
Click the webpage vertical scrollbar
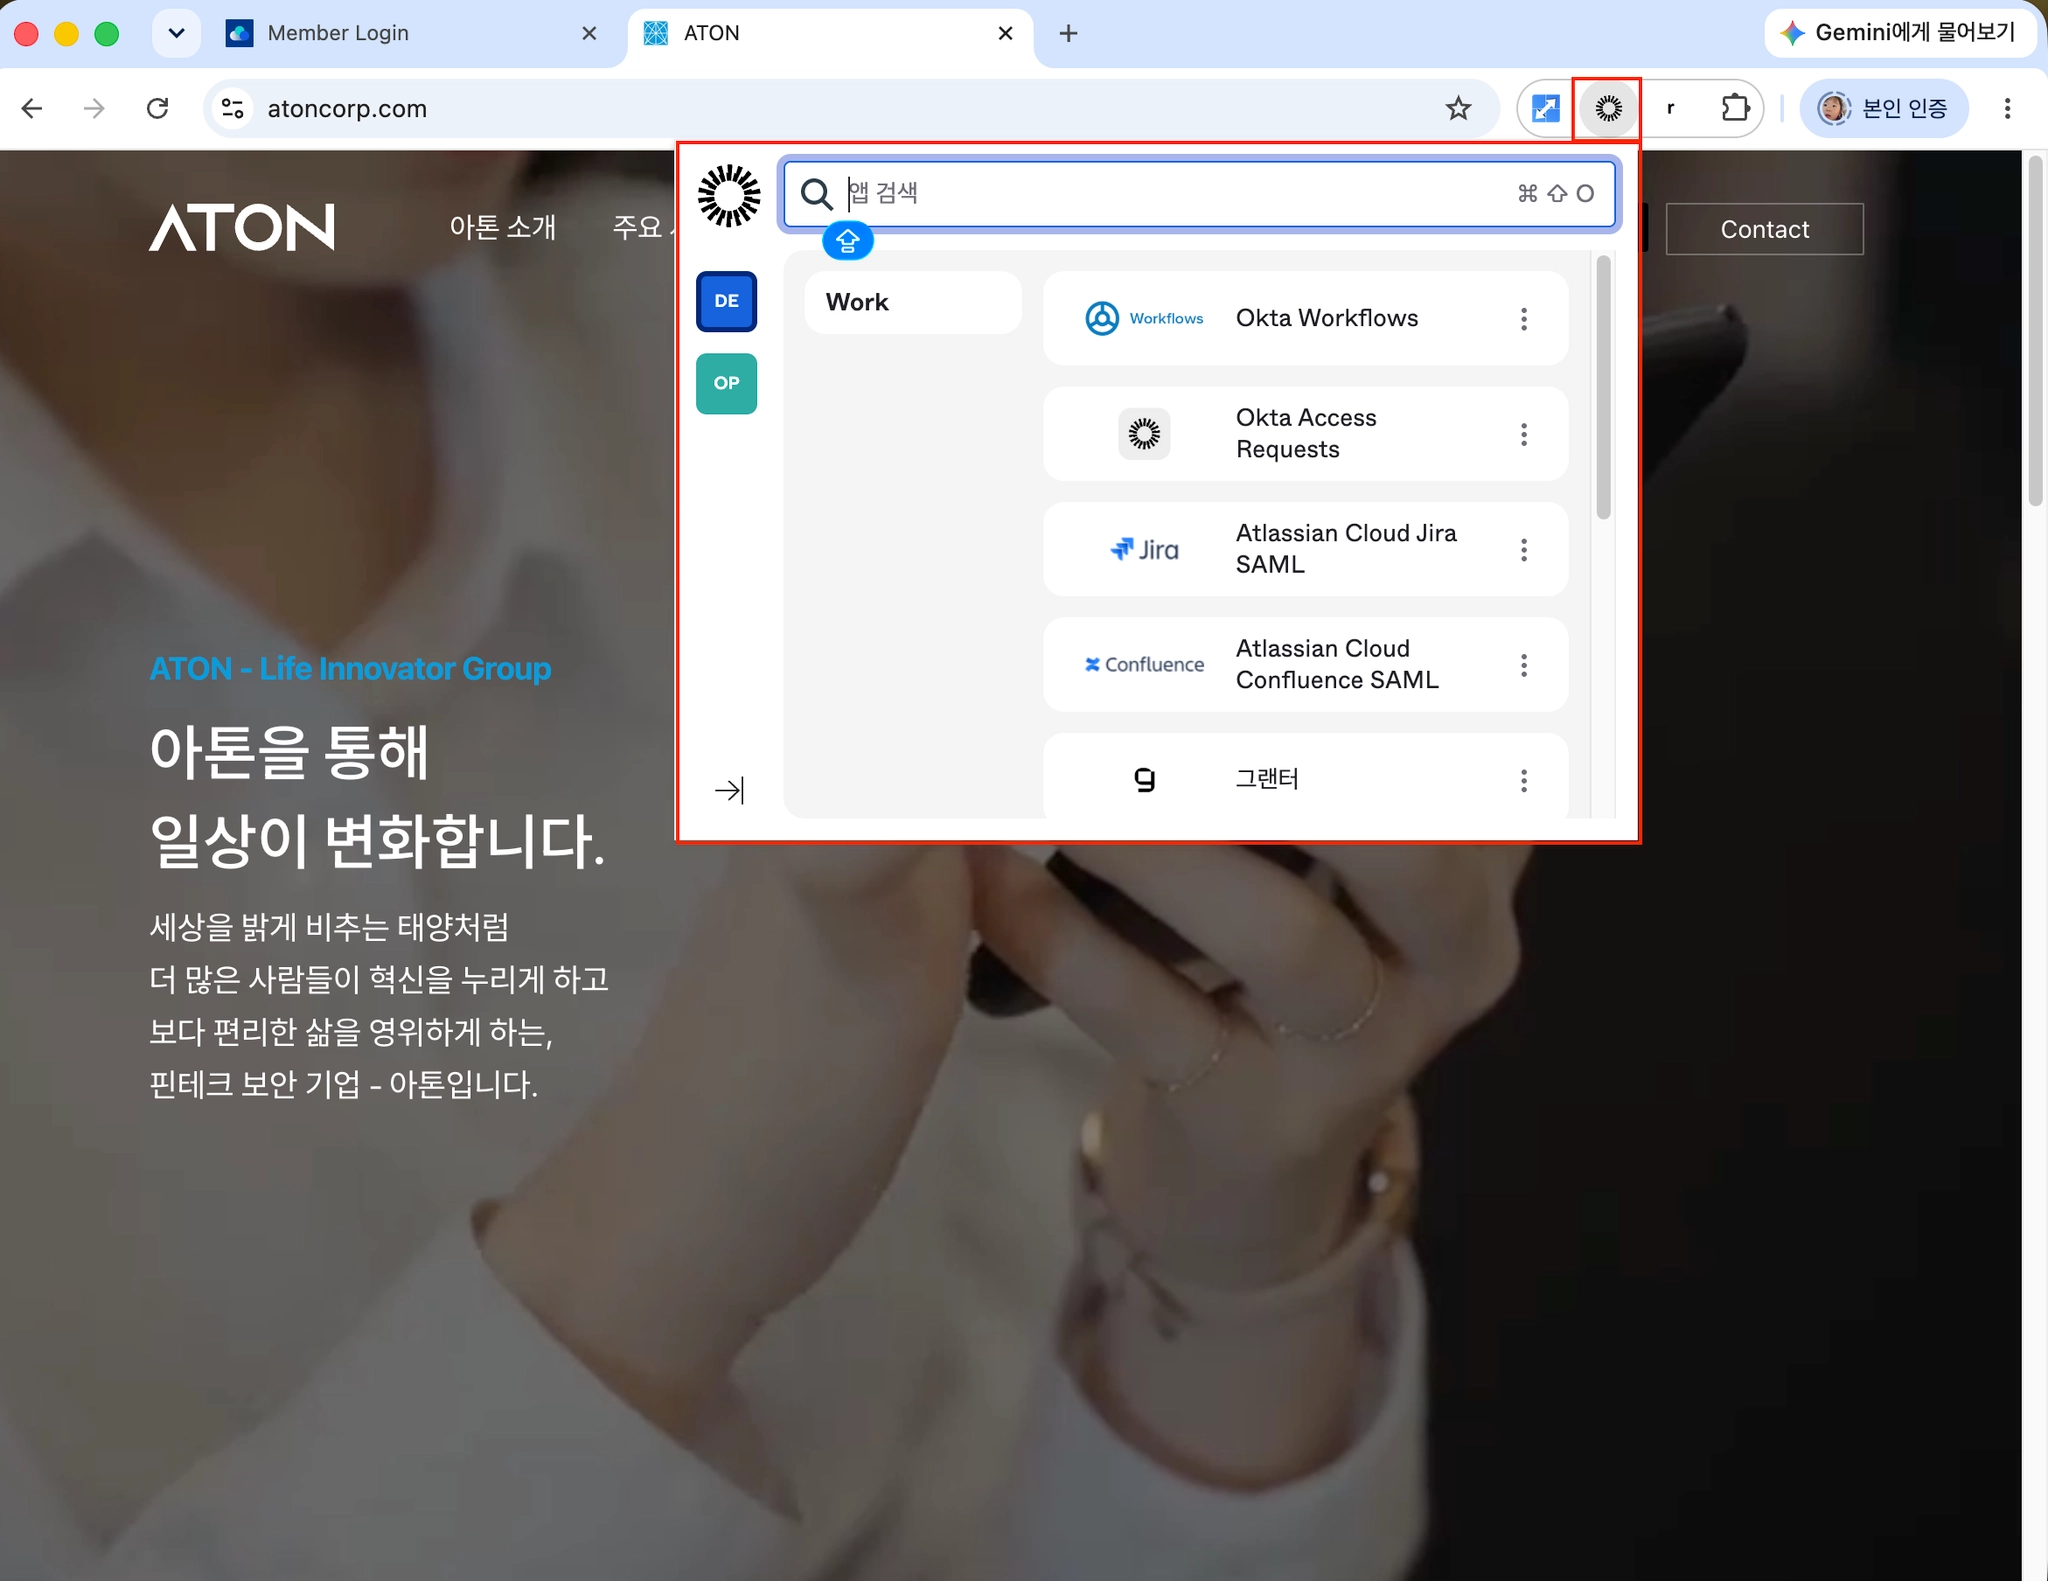[2034, 330]
